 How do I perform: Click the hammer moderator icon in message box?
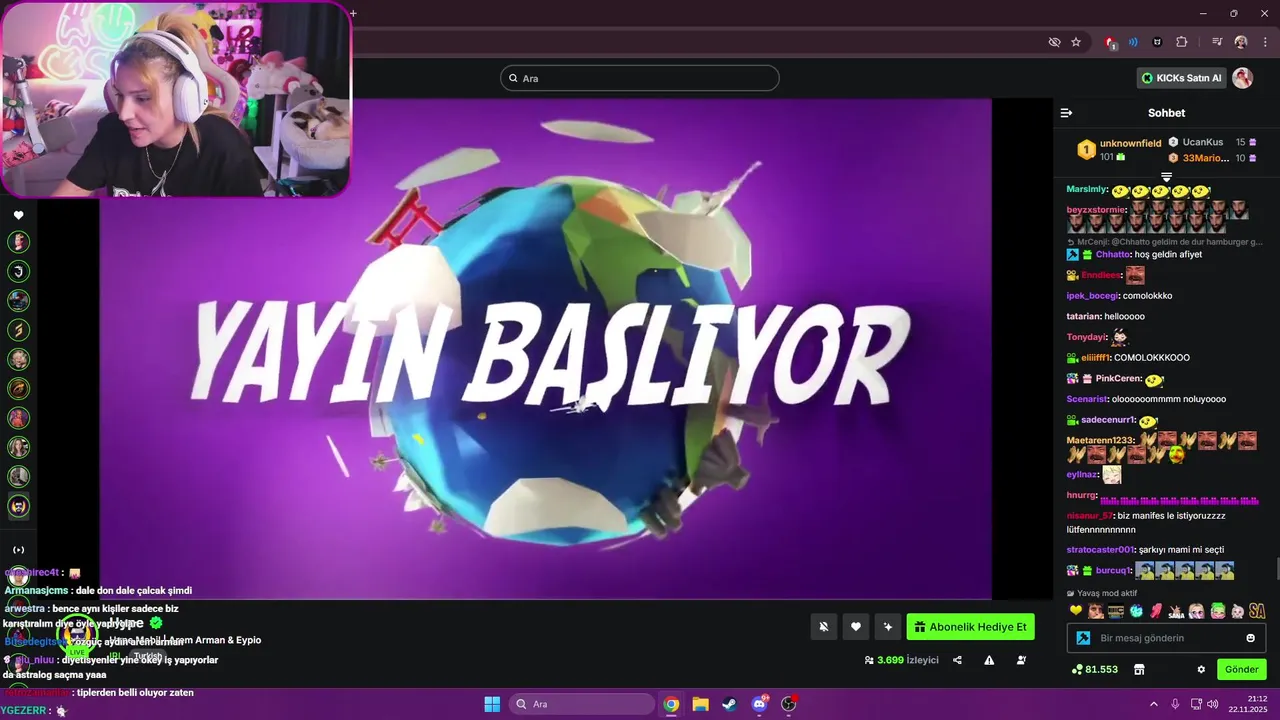(x=1082, y=638)
